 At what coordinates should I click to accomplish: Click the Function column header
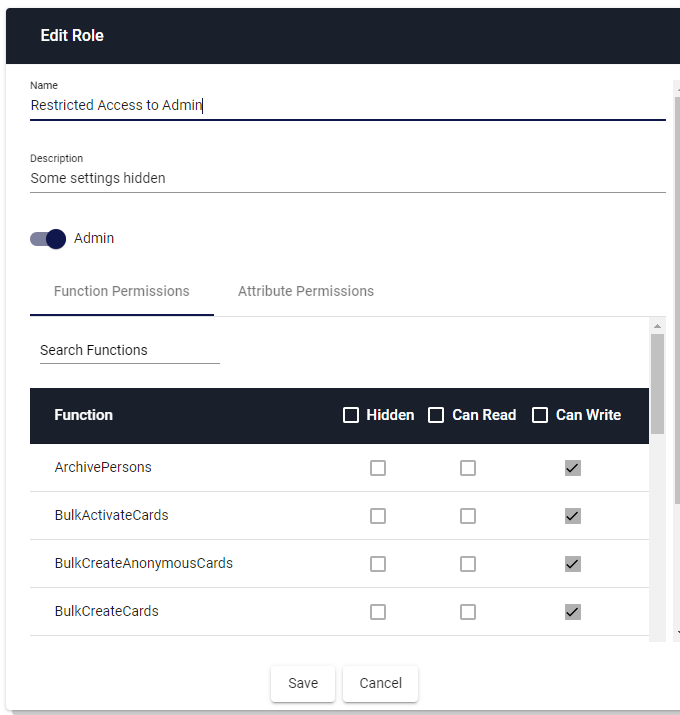click(x=83, y=415)
